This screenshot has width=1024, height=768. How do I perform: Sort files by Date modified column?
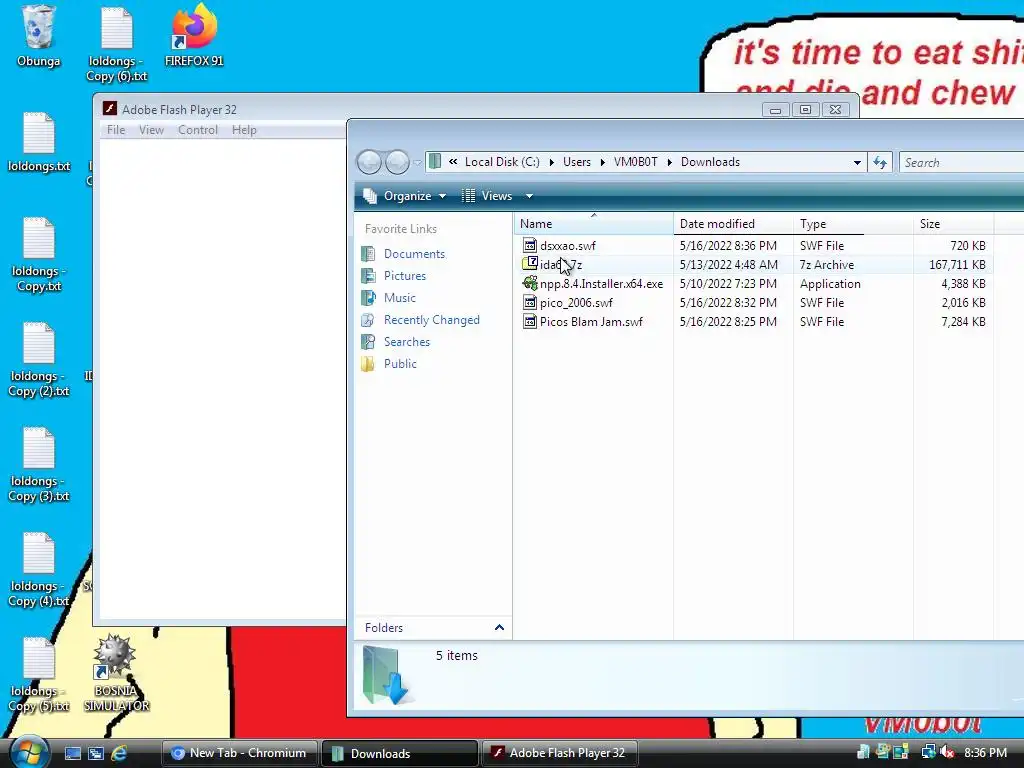tap(733, 223)
